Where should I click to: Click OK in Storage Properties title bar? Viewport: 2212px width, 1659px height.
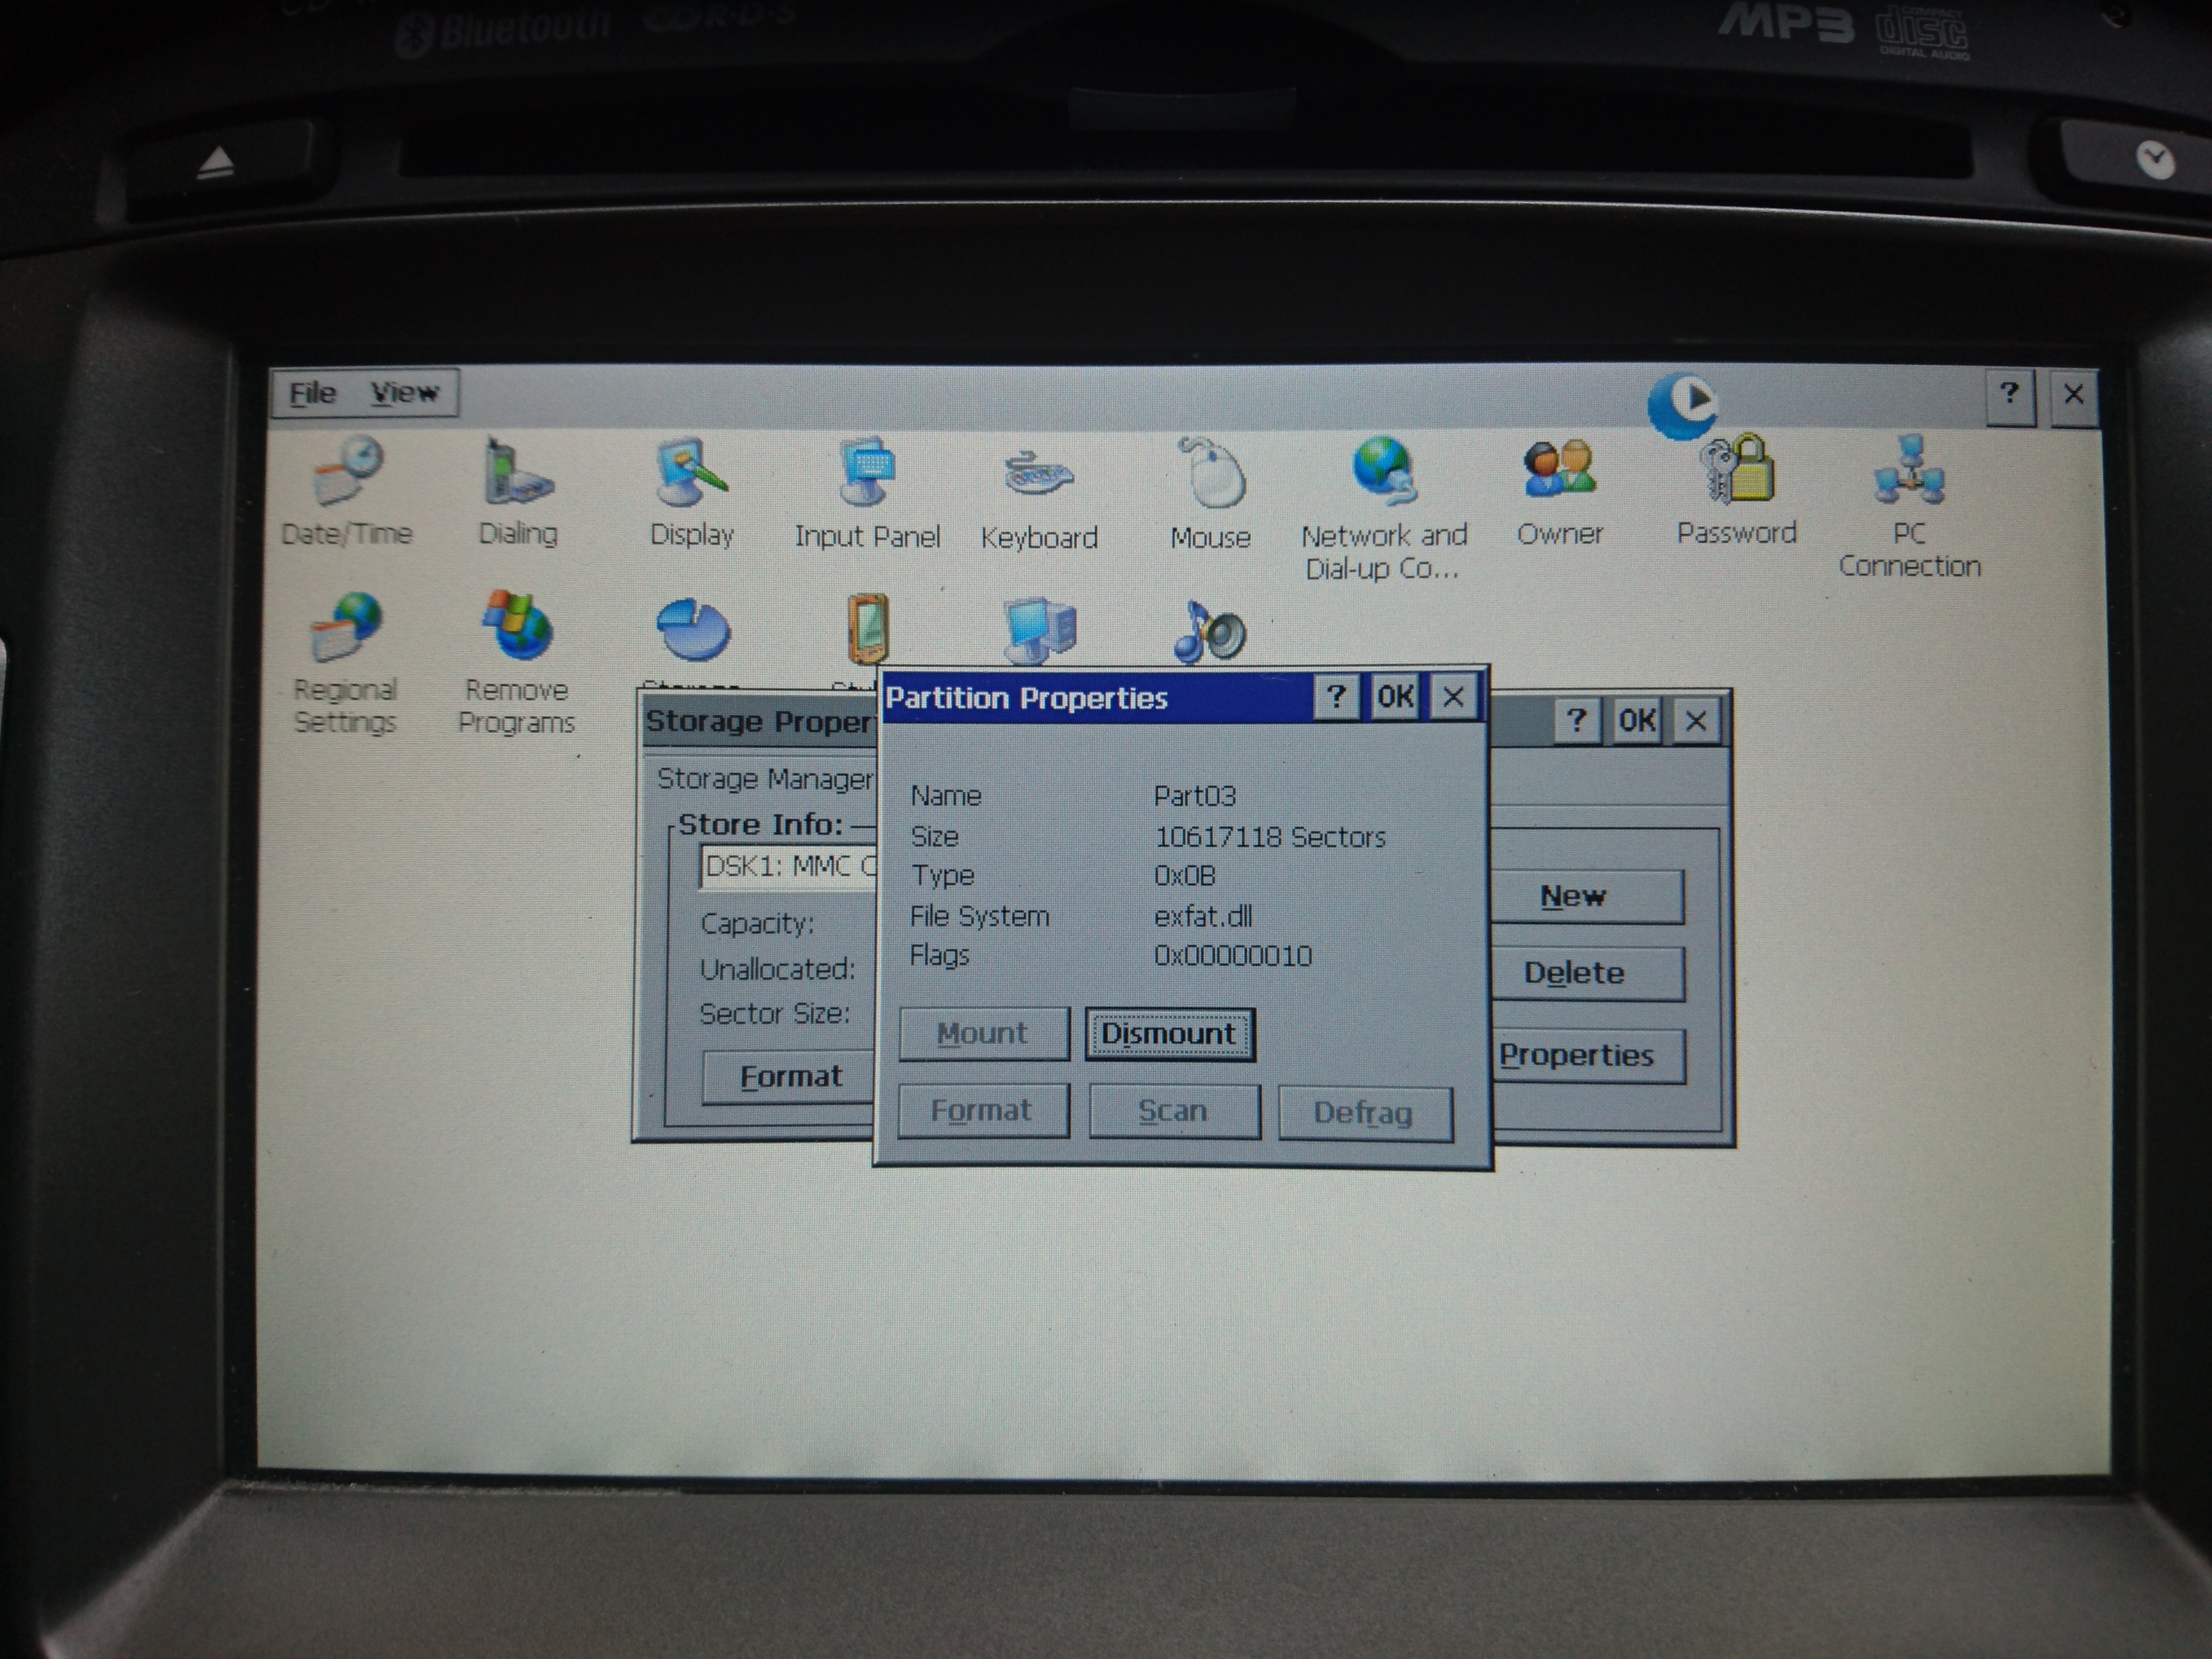[x=1636, y=721]
